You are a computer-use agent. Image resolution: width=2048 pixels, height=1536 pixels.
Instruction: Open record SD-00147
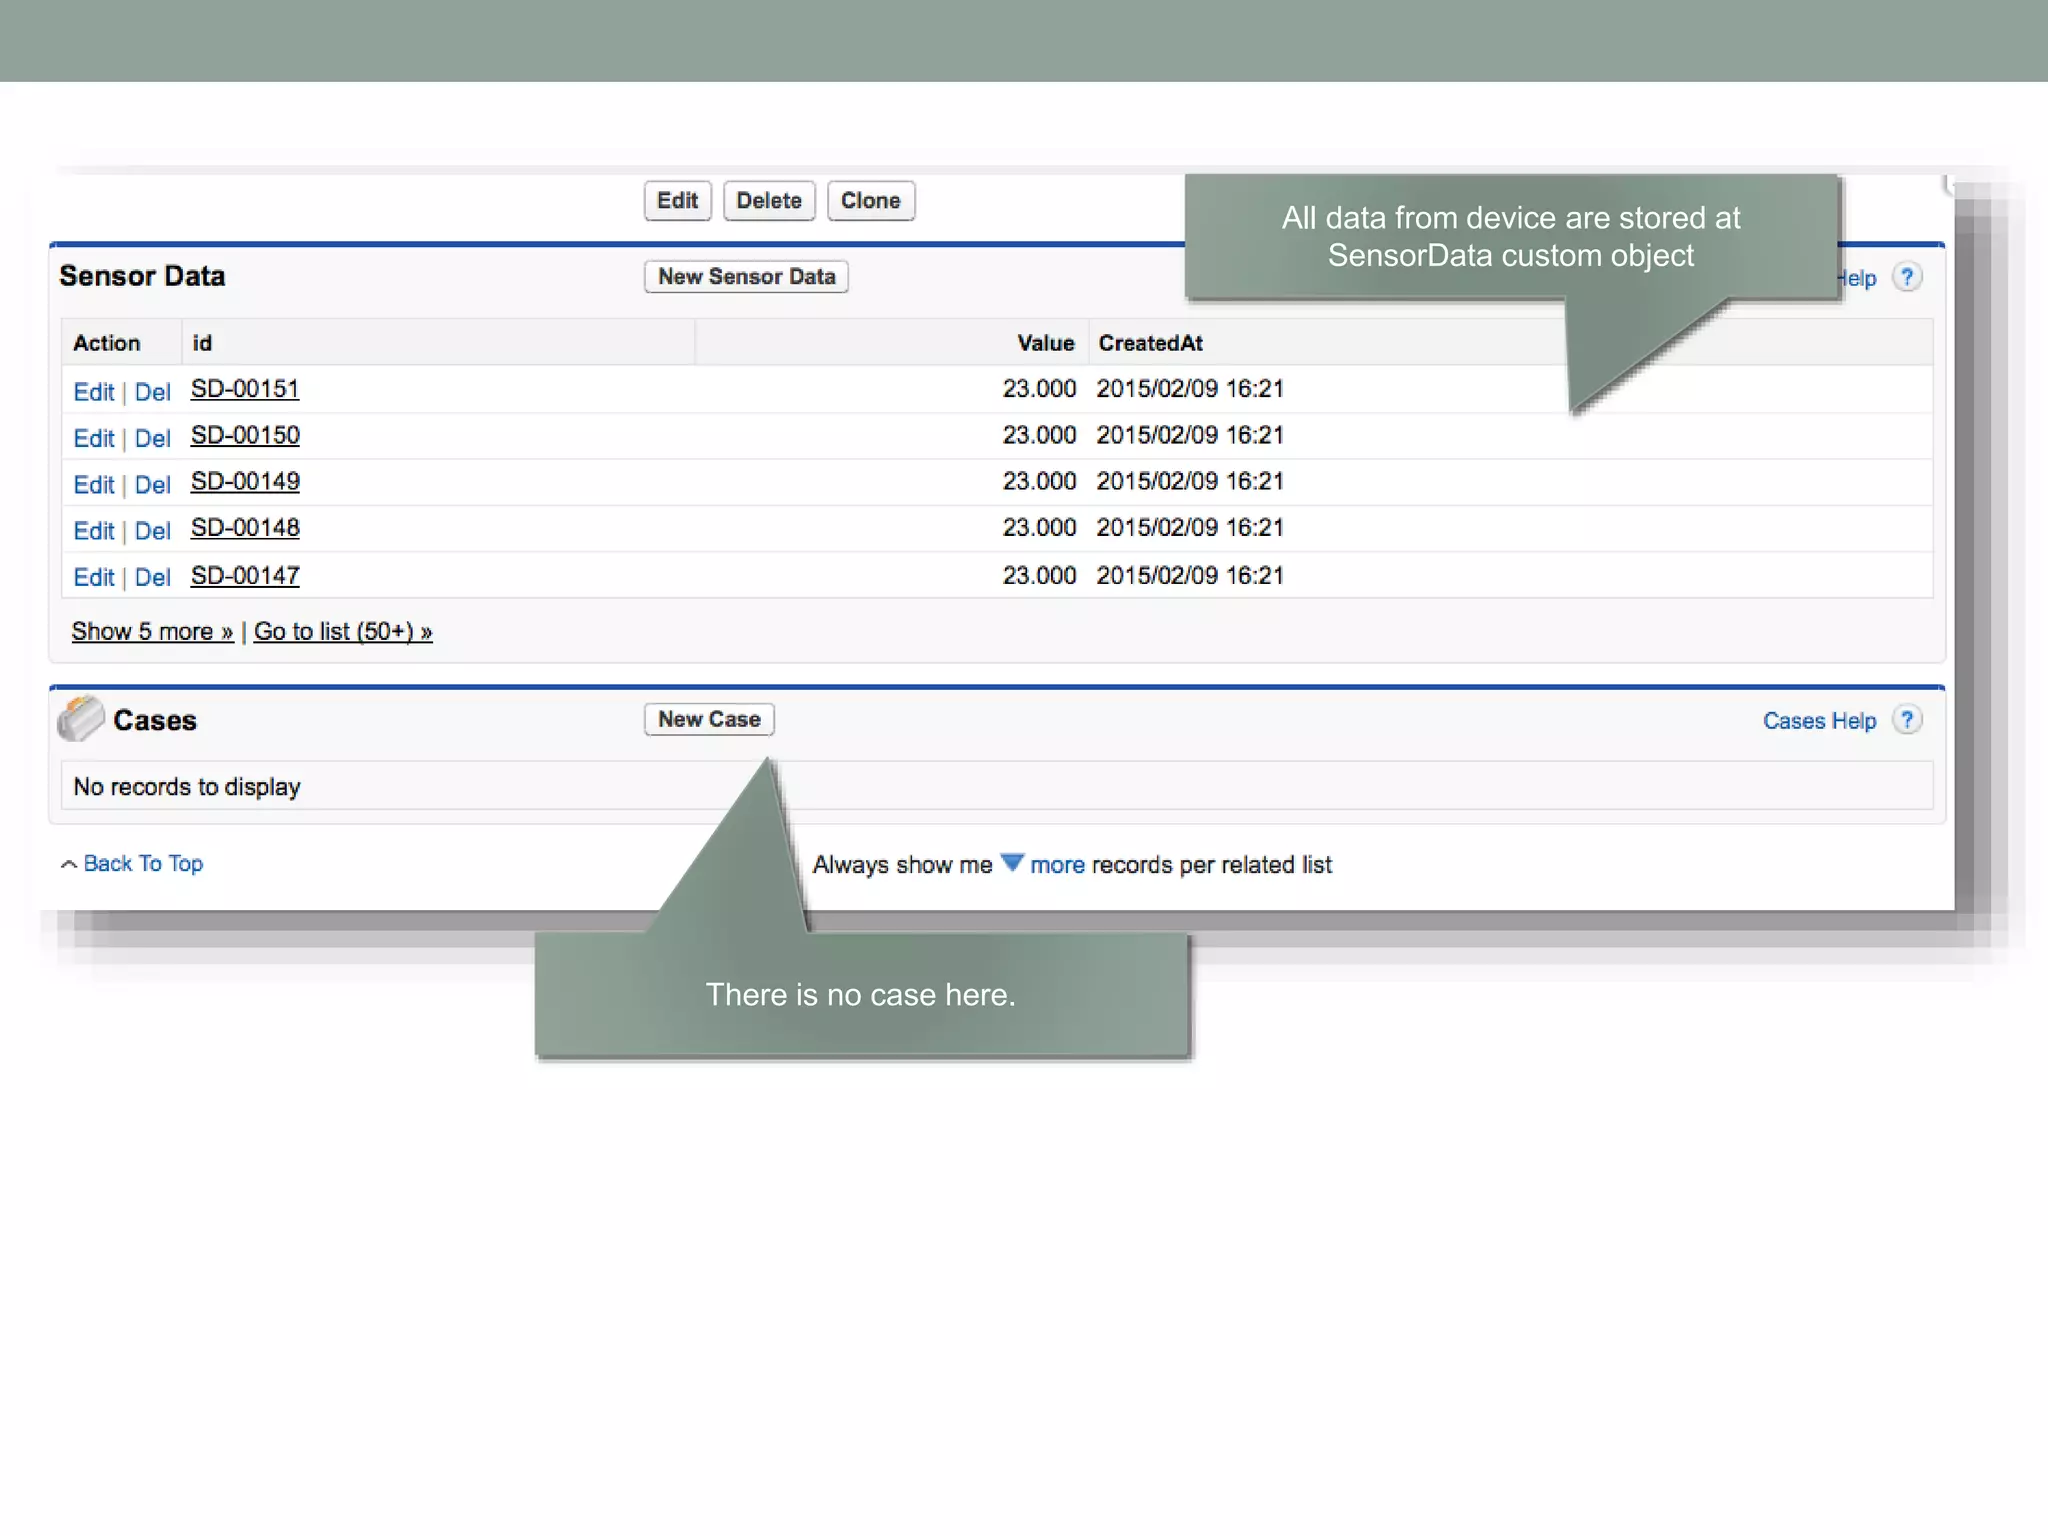[245, 576]
